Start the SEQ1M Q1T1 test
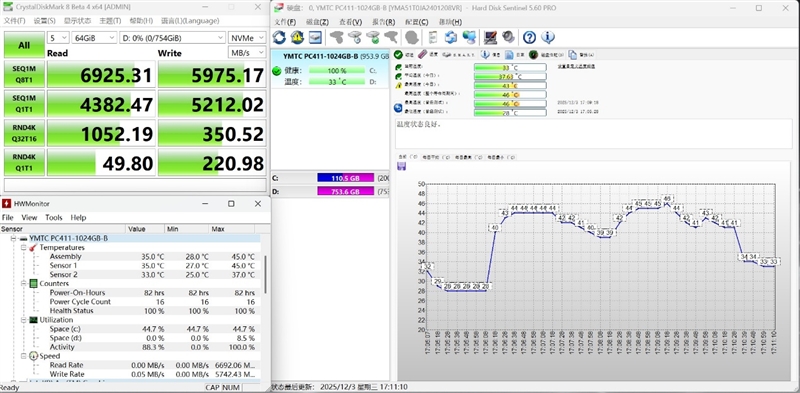Viewport: 800px width, 393px height. coord(24,104)
